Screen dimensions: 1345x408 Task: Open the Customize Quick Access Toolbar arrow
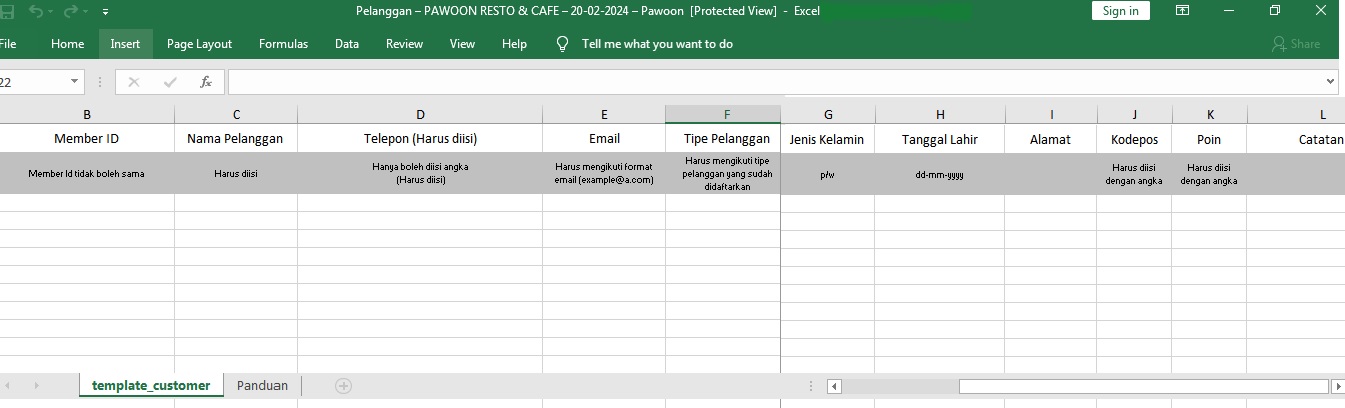click(106, 12)
